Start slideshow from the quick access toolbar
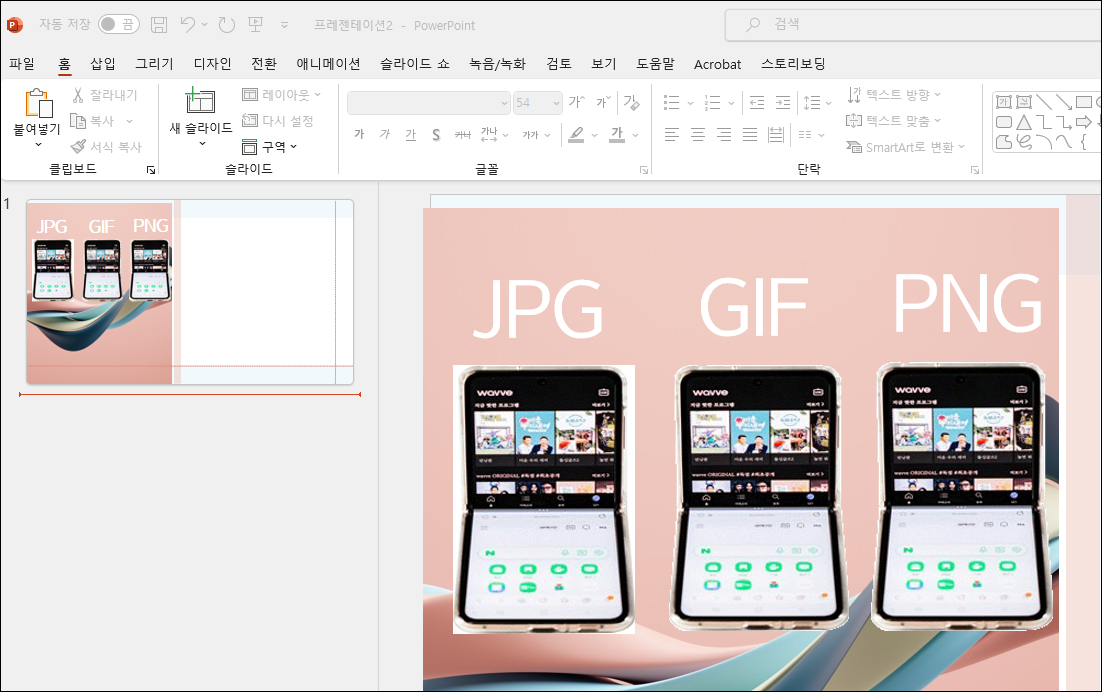 (255, 24)
